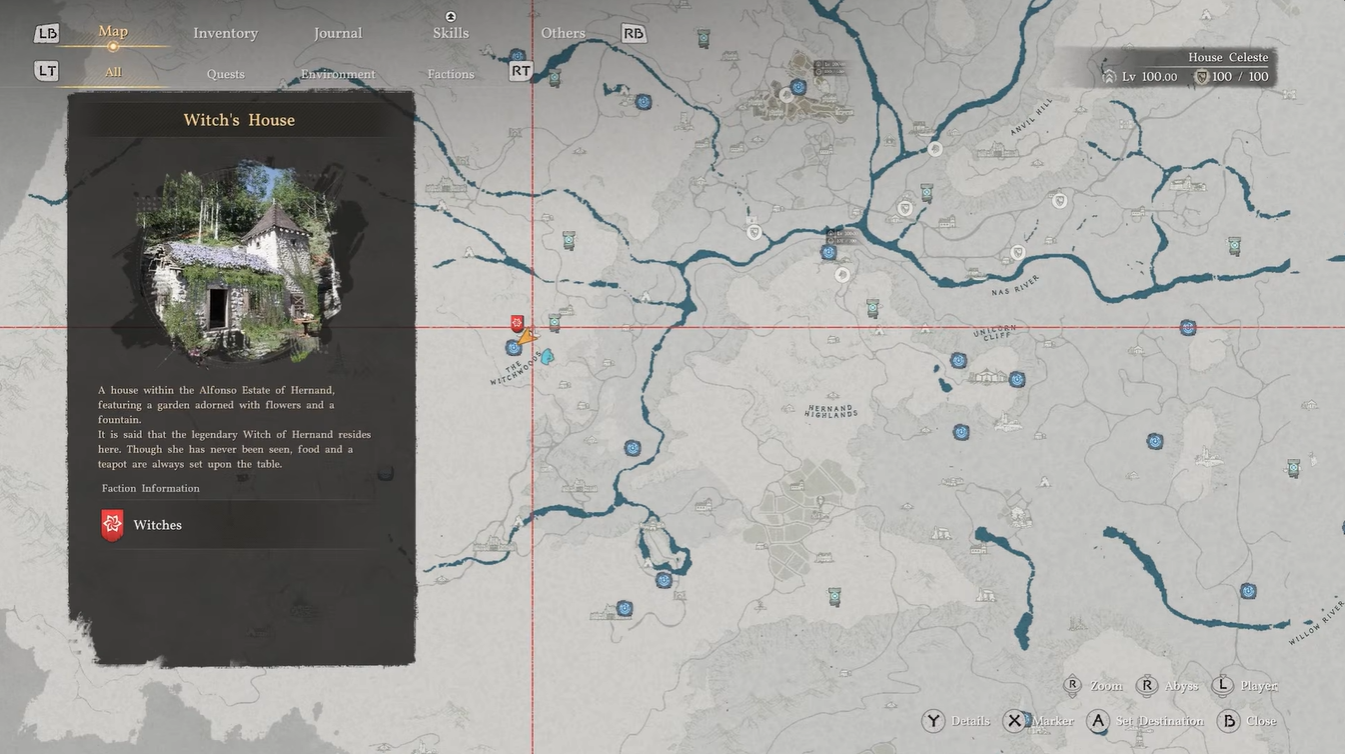Center map with the Player label
The height and width of the screenshot is (754, 1345).
(x=1259, y=686)
